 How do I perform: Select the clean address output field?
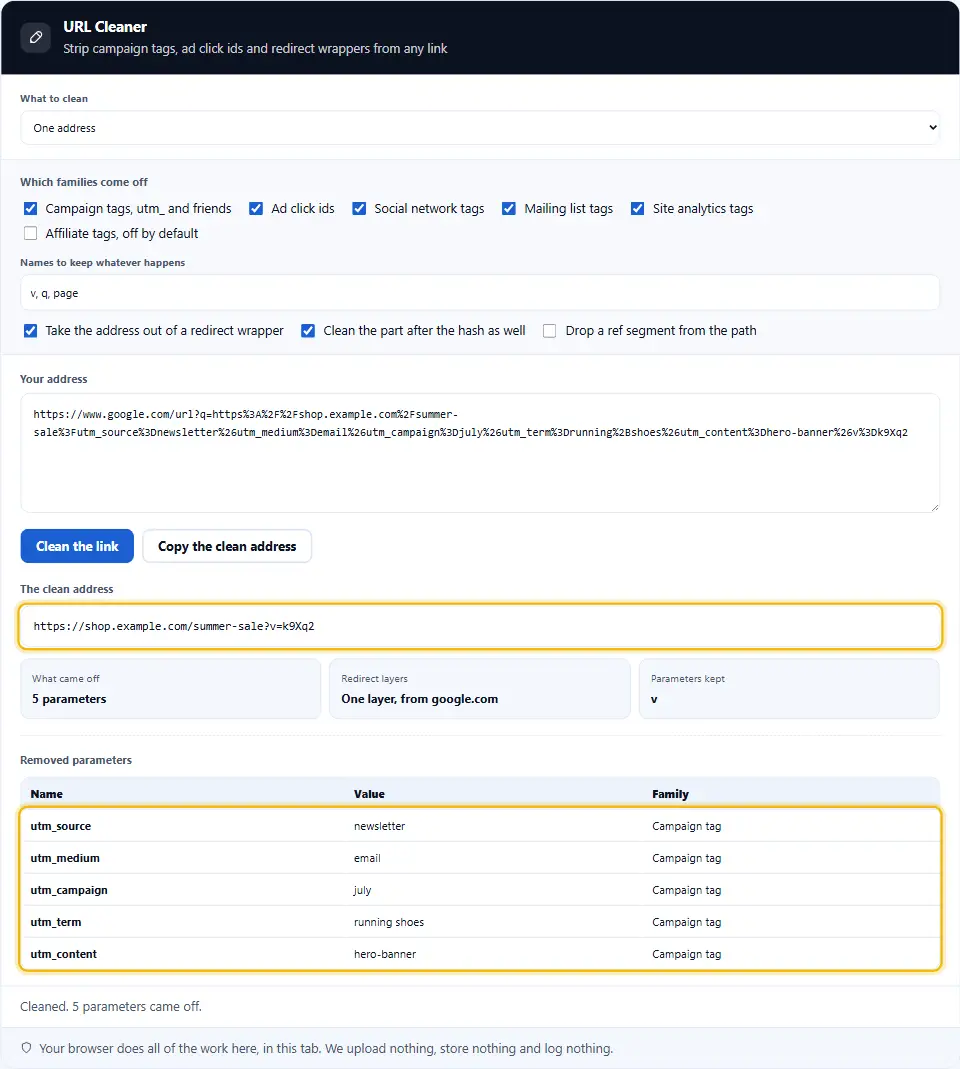point(480,626)
